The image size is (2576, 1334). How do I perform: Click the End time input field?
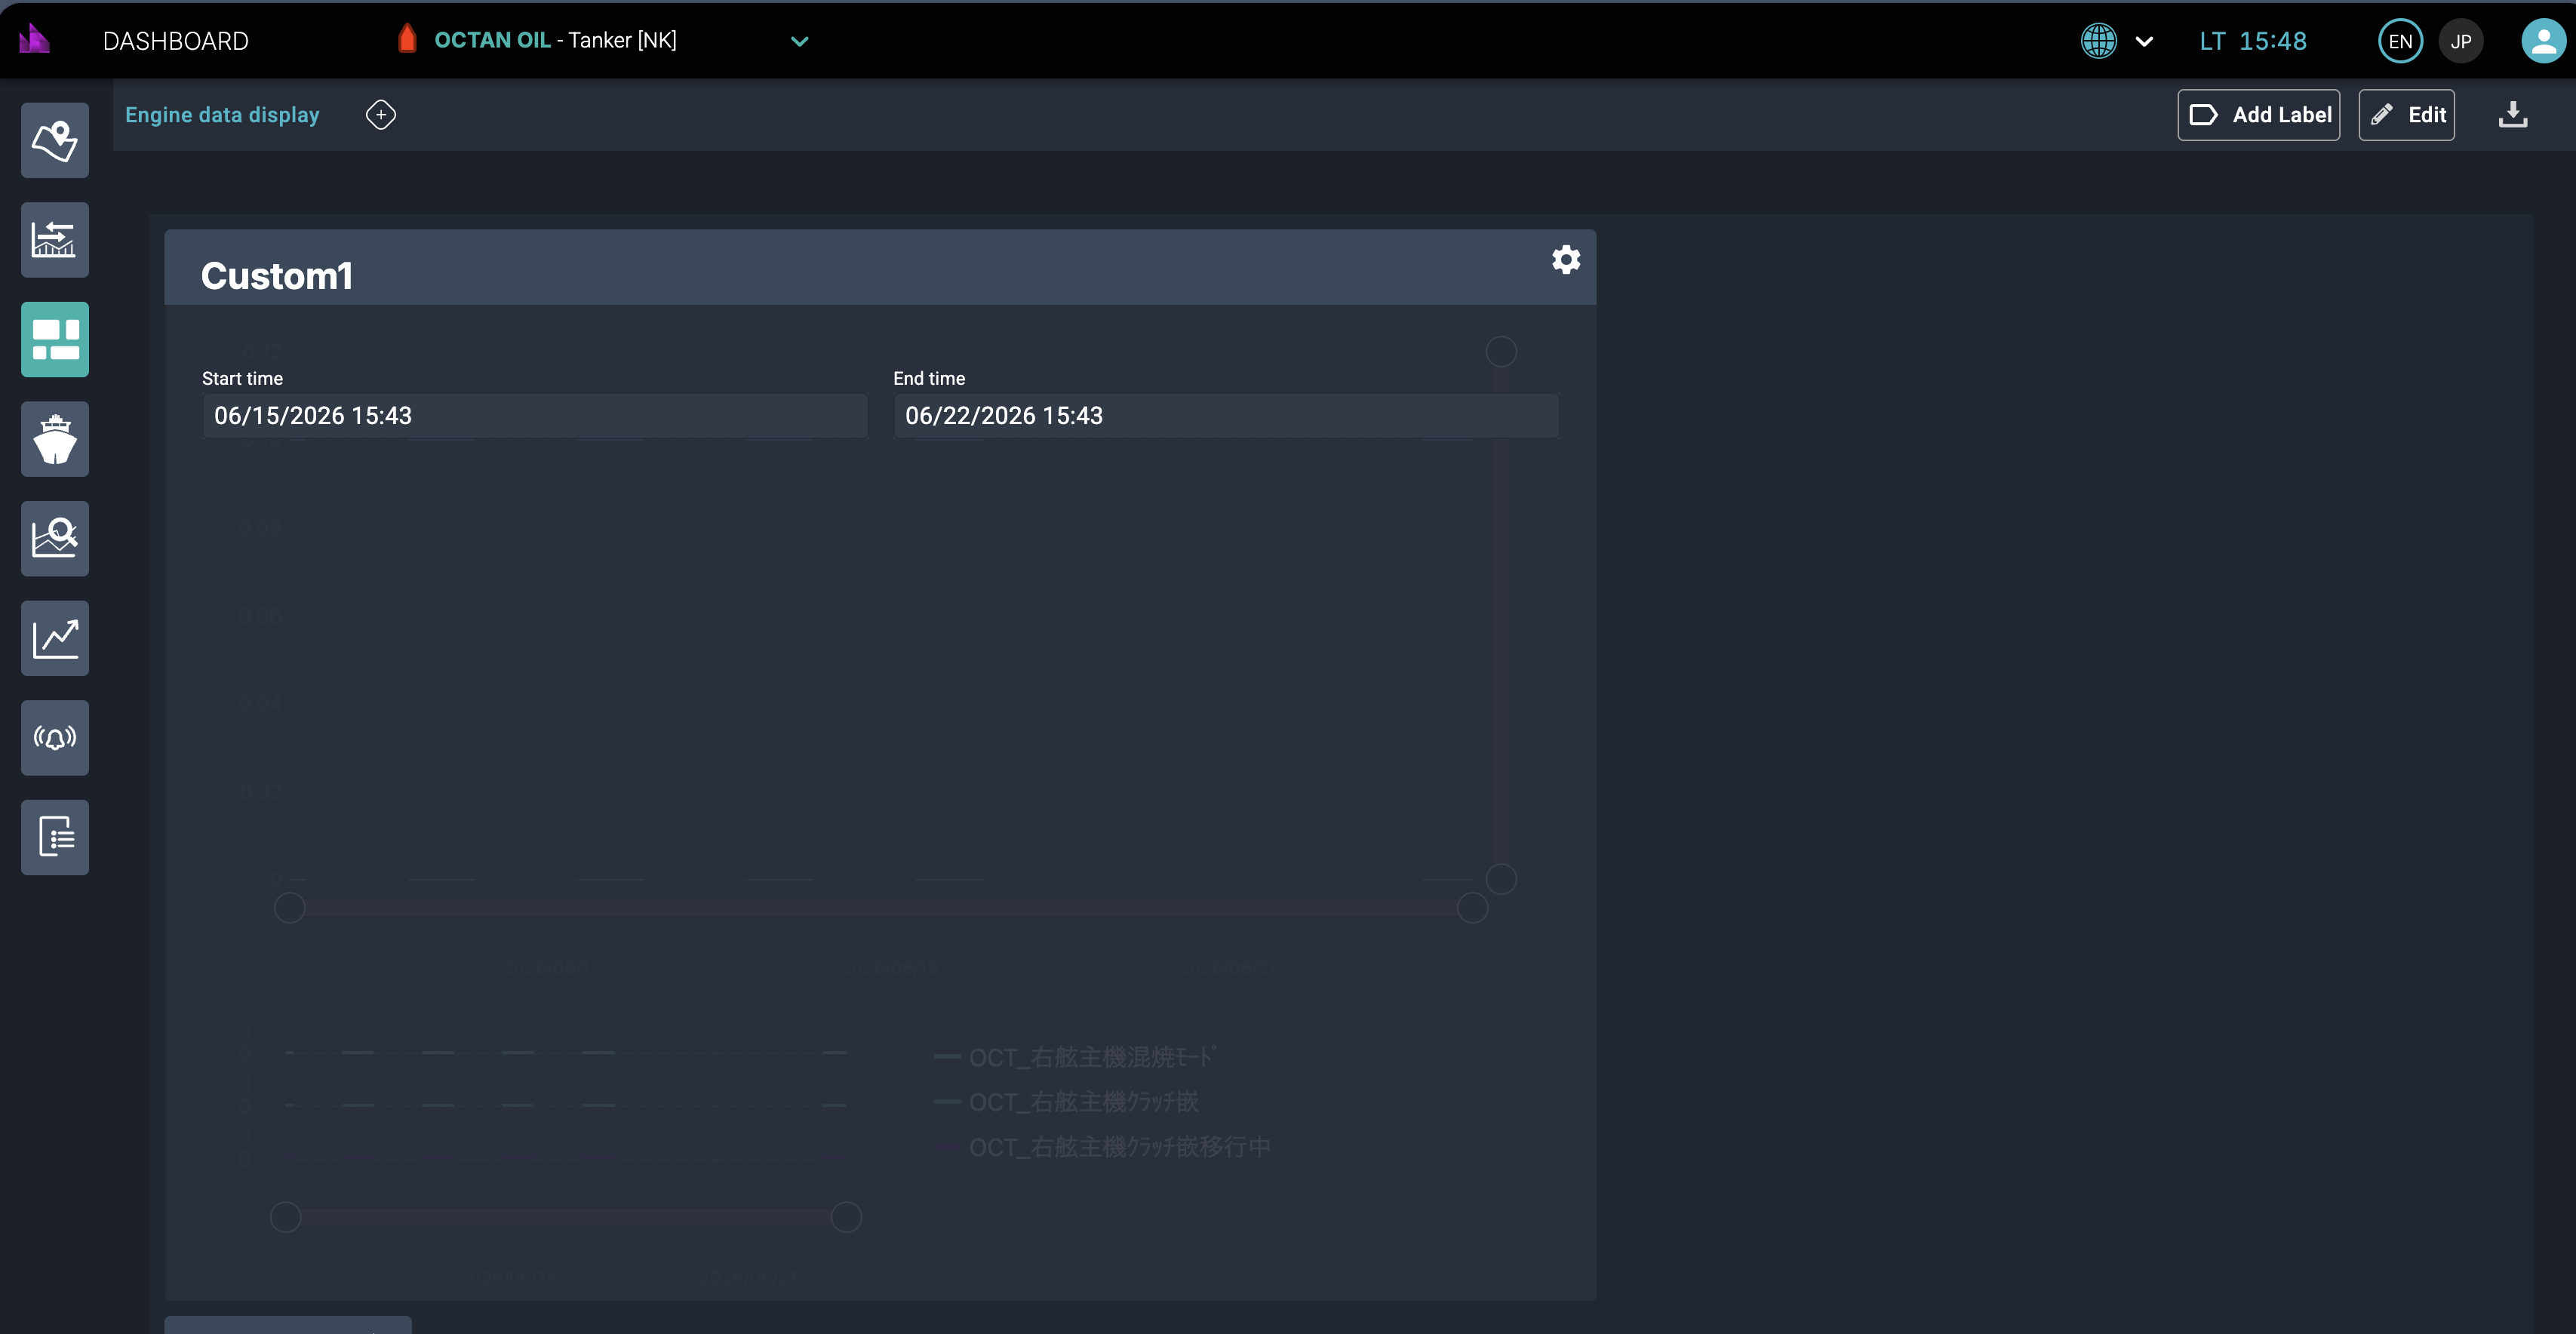coord(1226,415)
